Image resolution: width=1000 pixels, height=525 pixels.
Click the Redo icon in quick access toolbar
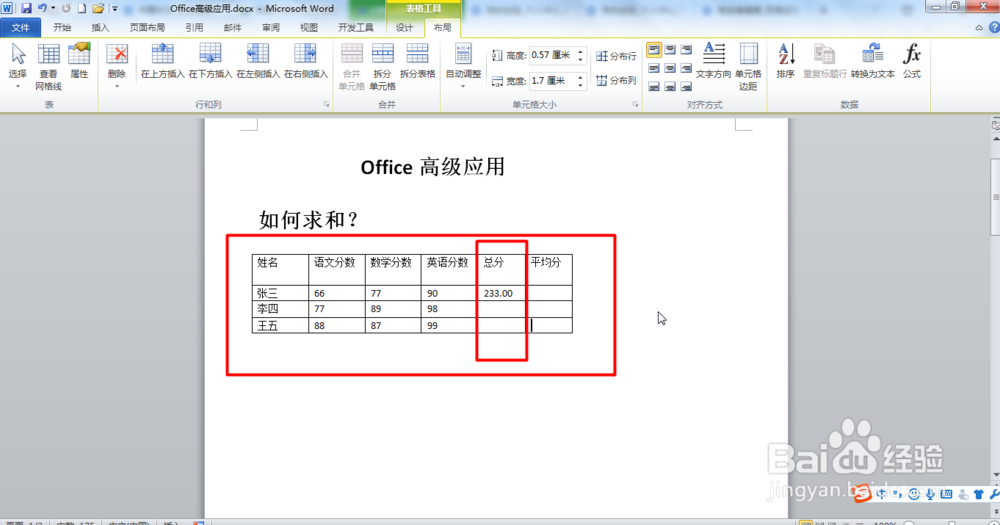(x=66, y=8)
